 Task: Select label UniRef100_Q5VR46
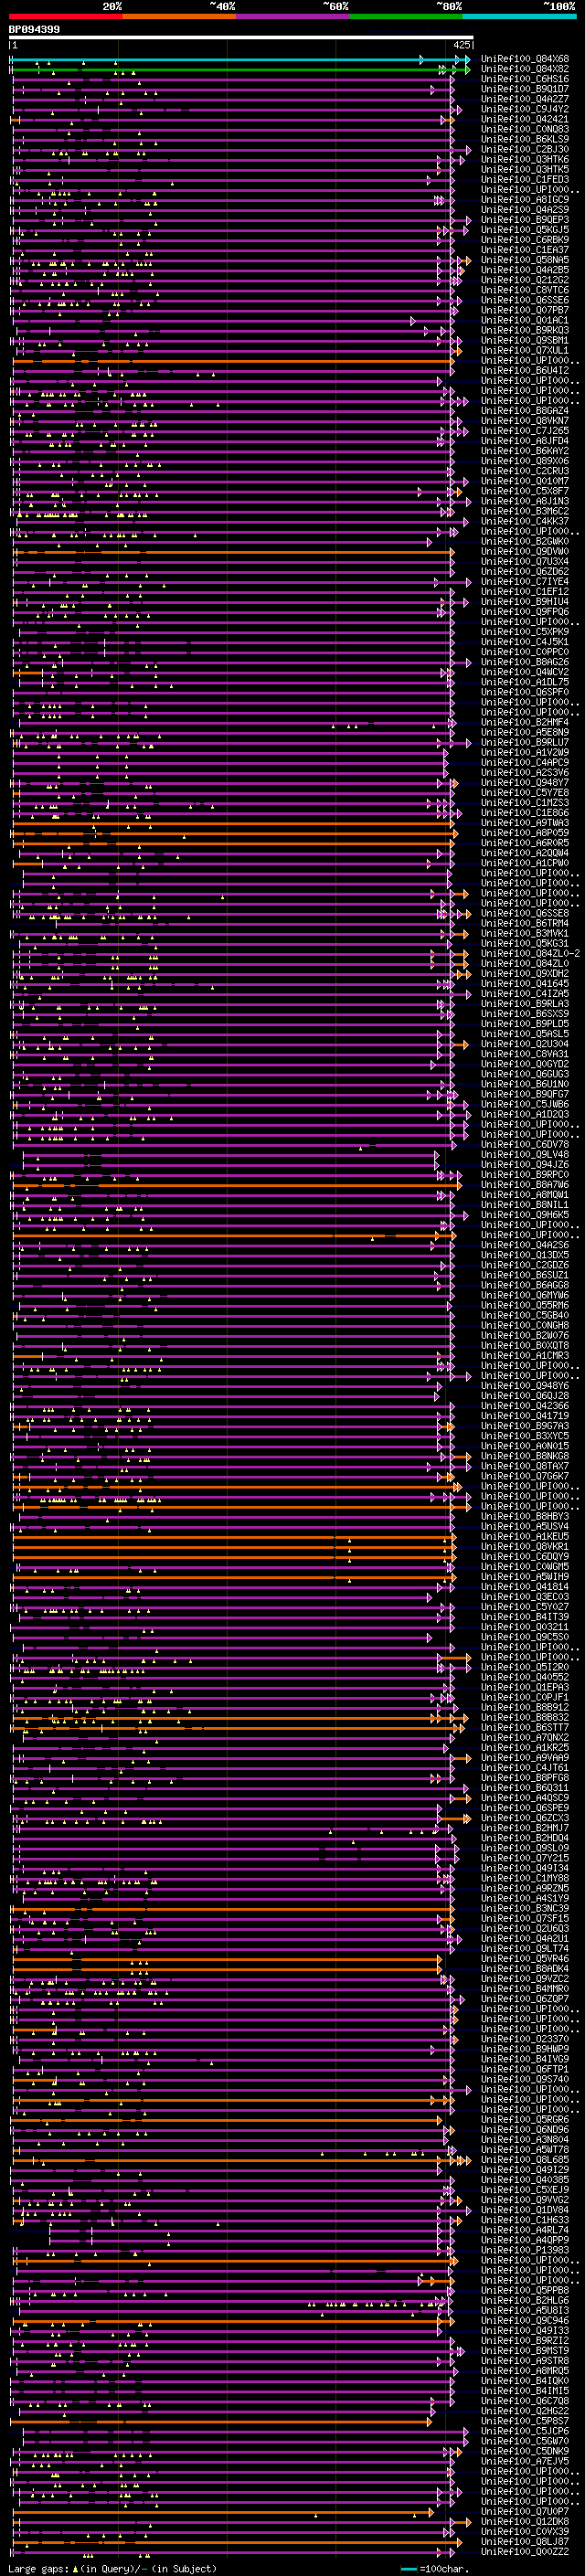point(525,1958)
